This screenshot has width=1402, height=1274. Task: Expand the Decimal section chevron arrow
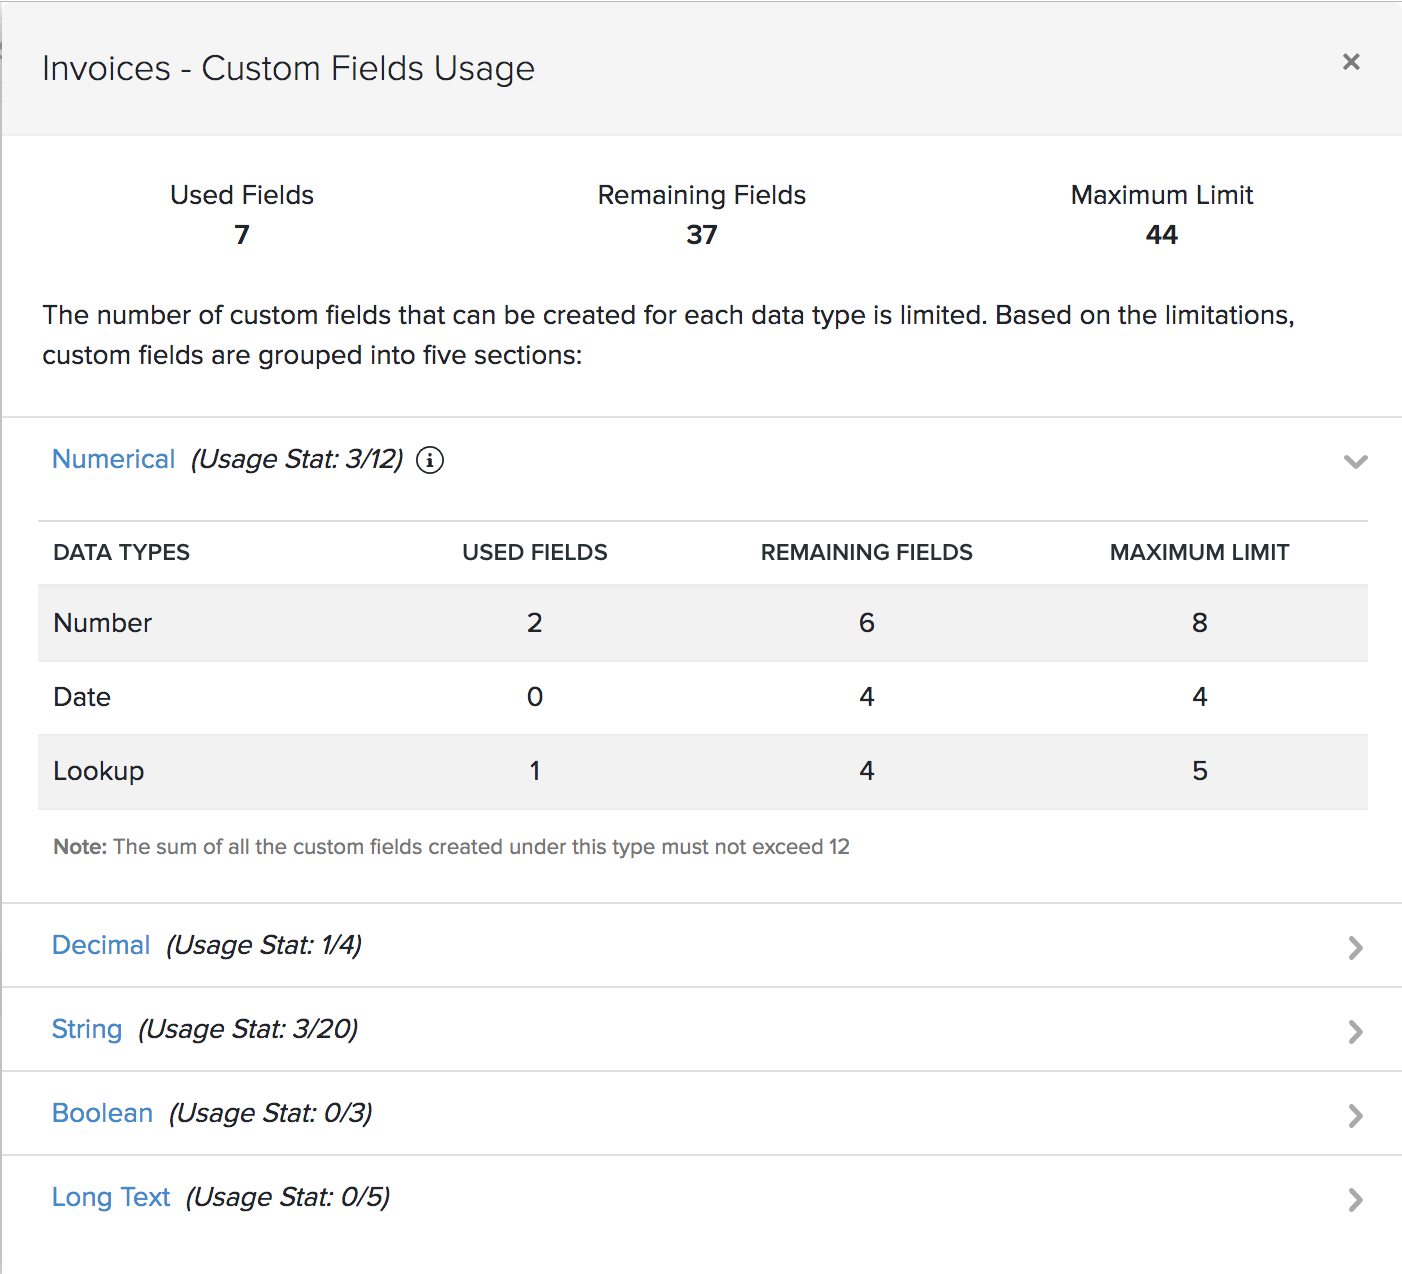pos(1355,947)
